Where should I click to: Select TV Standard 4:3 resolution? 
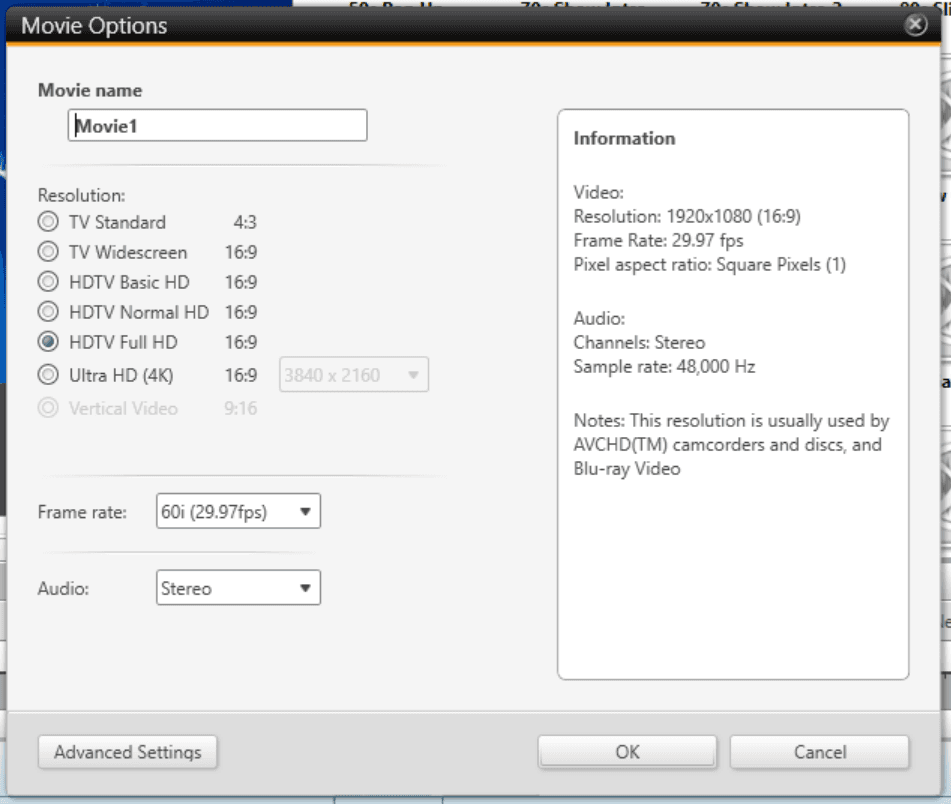pos(49,222)
